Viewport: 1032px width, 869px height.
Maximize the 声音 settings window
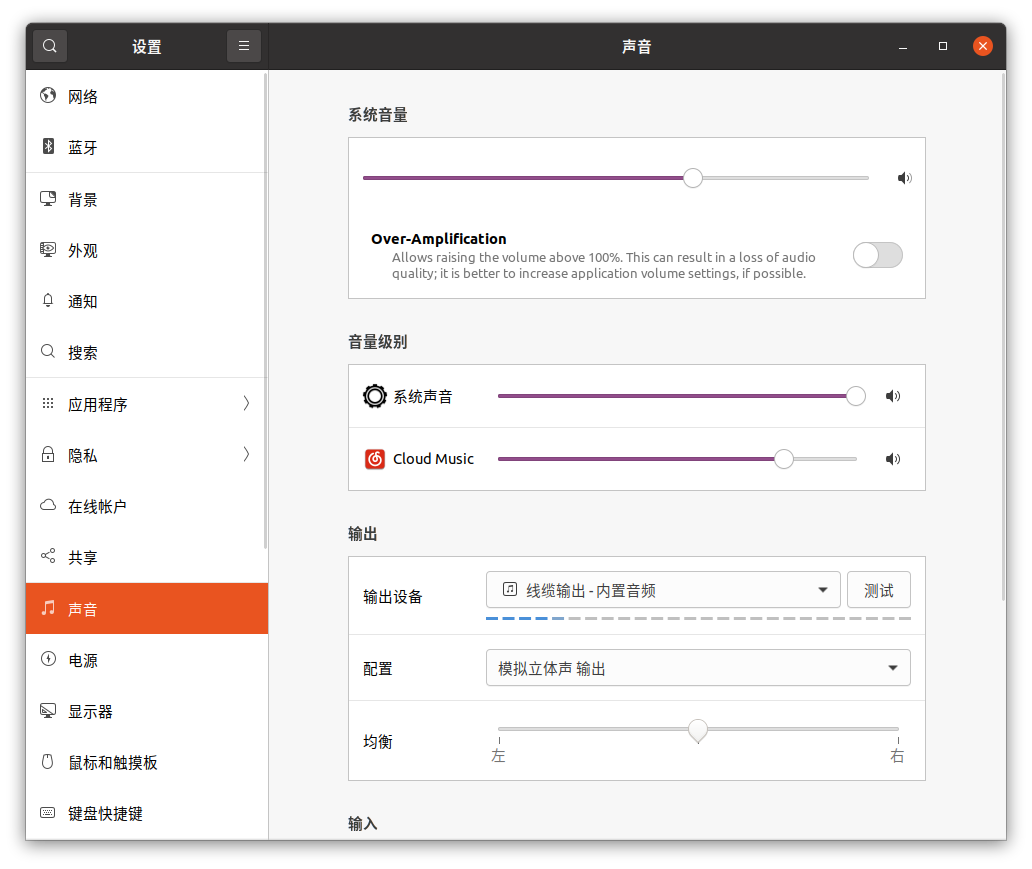942,46
